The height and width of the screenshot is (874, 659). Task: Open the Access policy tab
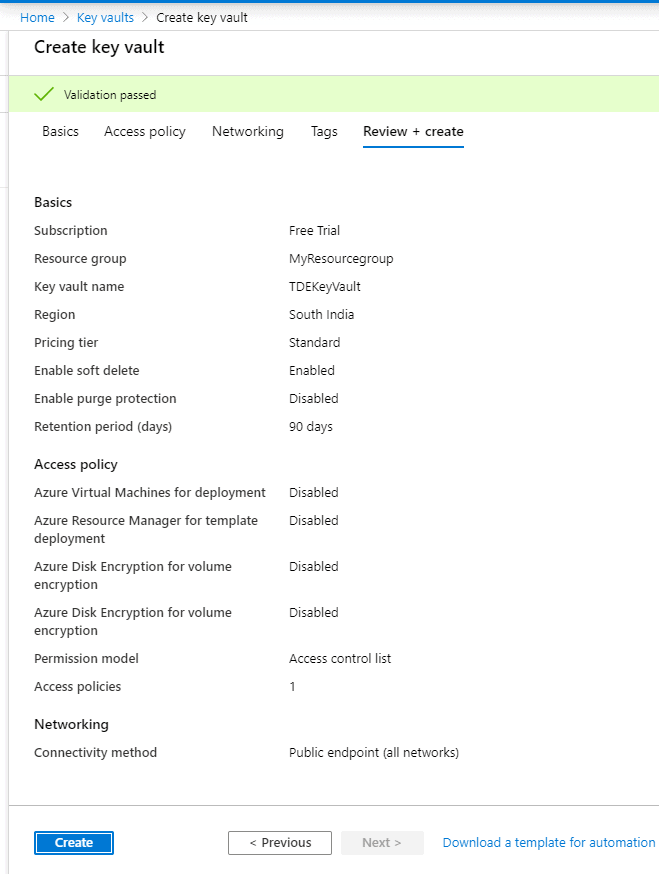(145, 131)
